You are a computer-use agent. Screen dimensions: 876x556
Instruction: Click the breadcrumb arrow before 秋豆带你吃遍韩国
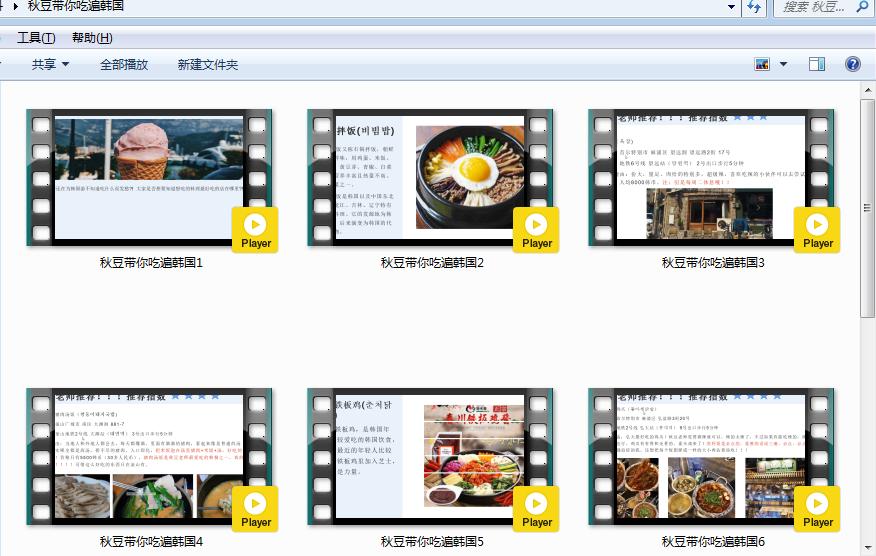[x=15, y=7]
